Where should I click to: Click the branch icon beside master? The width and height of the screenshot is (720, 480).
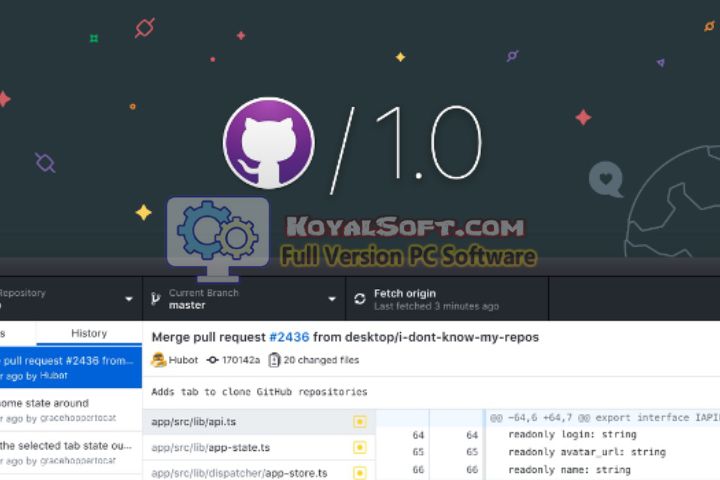[x=156, y=299]
